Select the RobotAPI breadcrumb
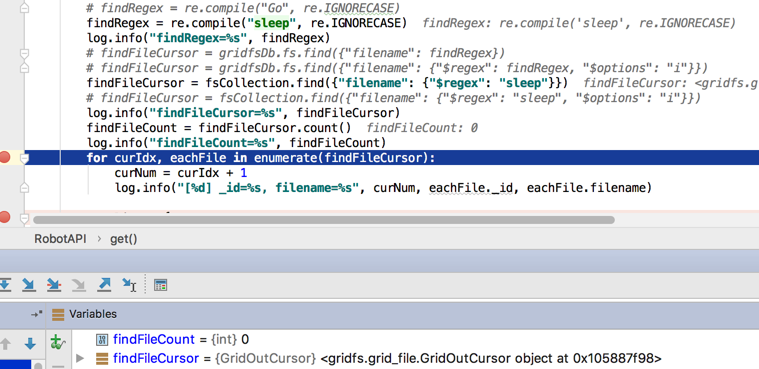Screen dimensions: 759x369 pos(60,239)
